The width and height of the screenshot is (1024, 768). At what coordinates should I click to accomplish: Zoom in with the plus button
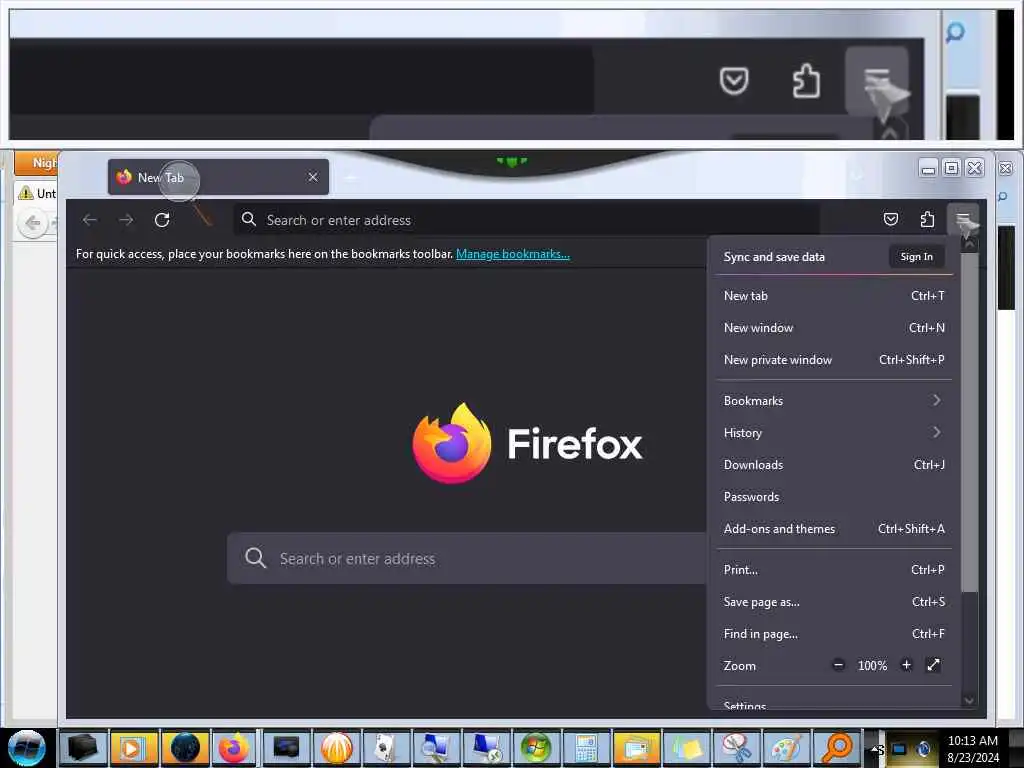coord(906,665)
